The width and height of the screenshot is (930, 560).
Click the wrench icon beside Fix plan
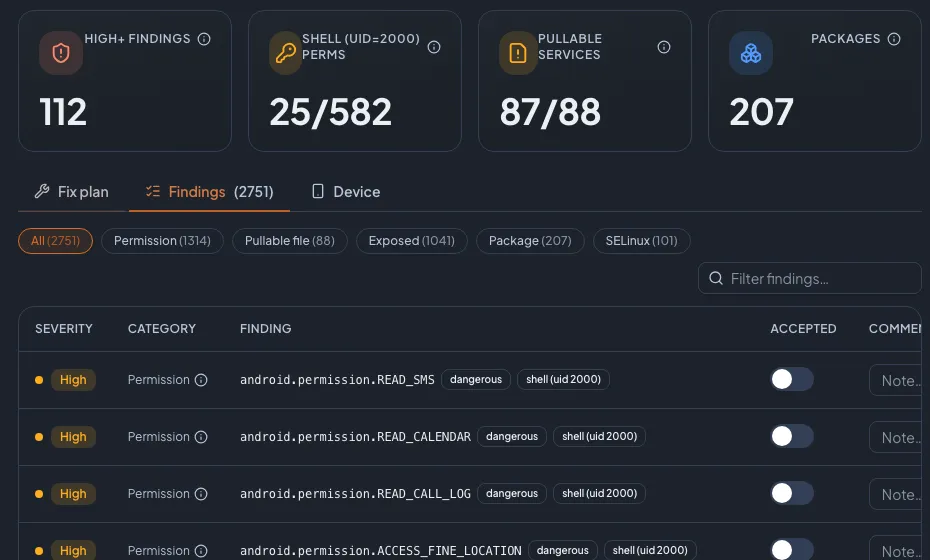(x=42, y=191)
